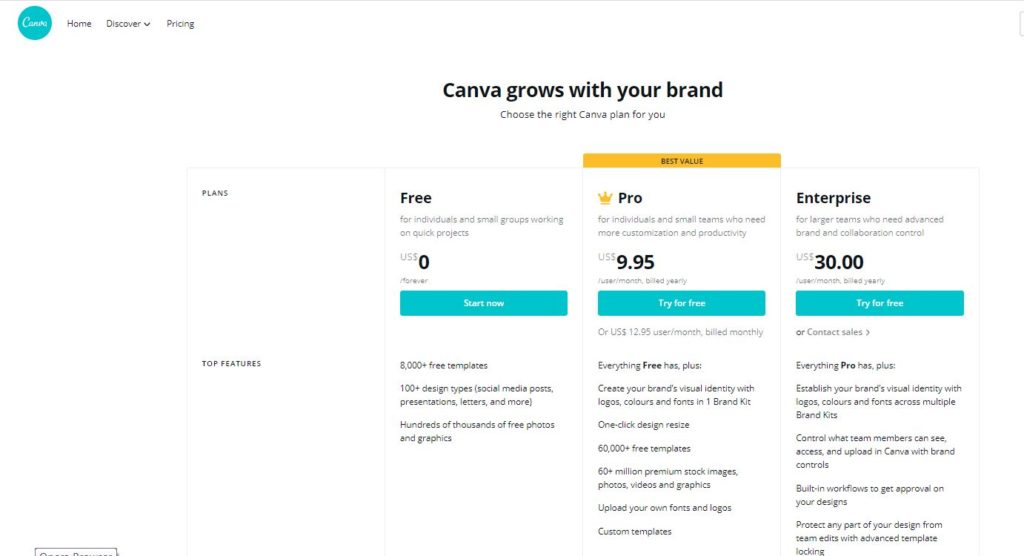Try the Enterprise plan for free
The width and height of the screenshot is (1024, 556).
click(879, 303)
